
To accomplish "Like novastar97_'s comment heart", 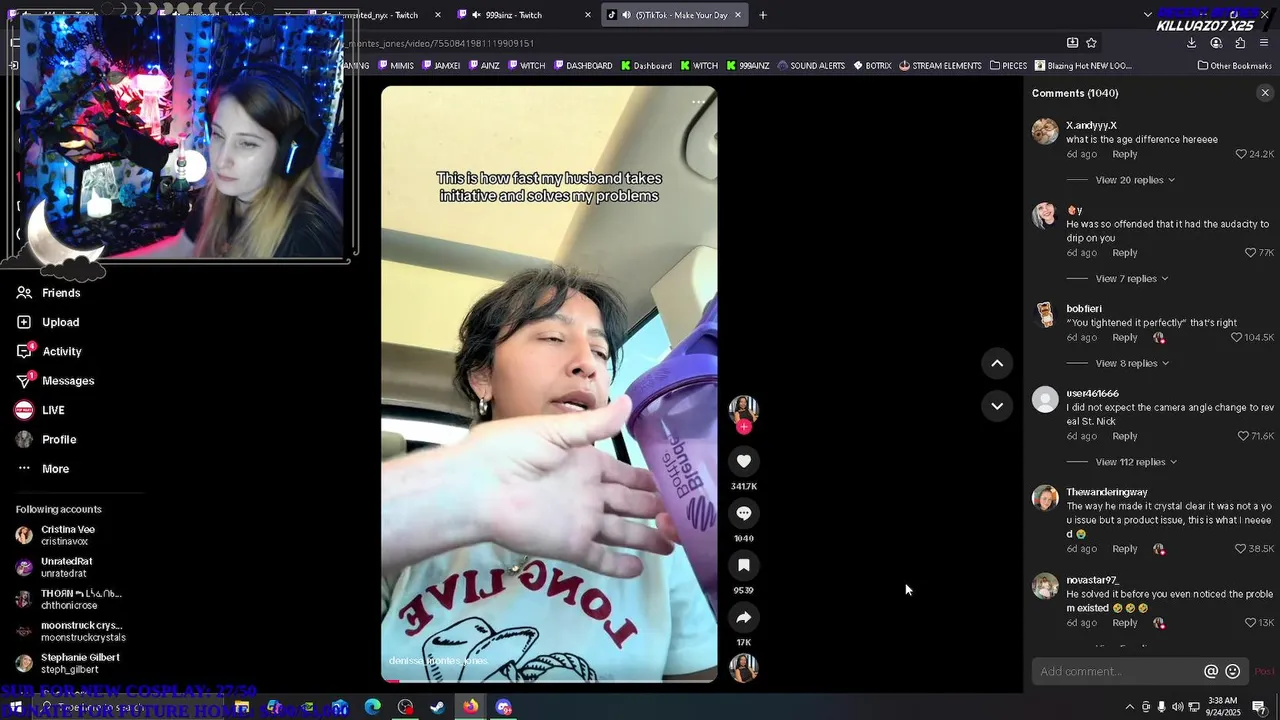I will click(x=1250, y=623).
